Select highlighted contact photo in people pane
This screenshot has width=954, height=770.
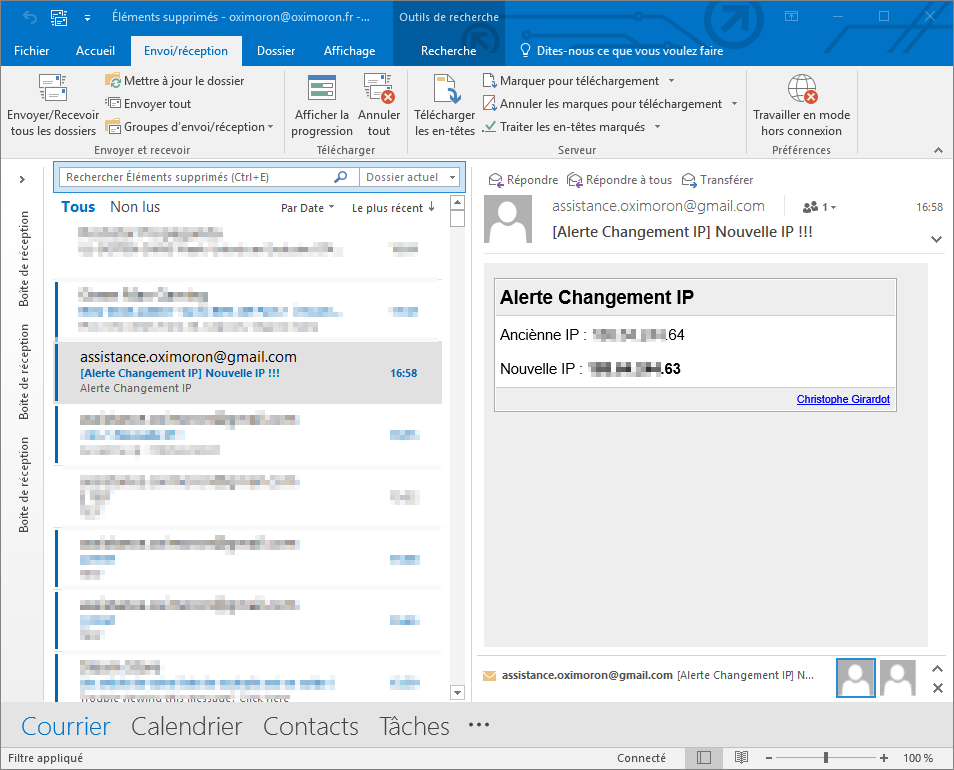(x=855, y=678)
